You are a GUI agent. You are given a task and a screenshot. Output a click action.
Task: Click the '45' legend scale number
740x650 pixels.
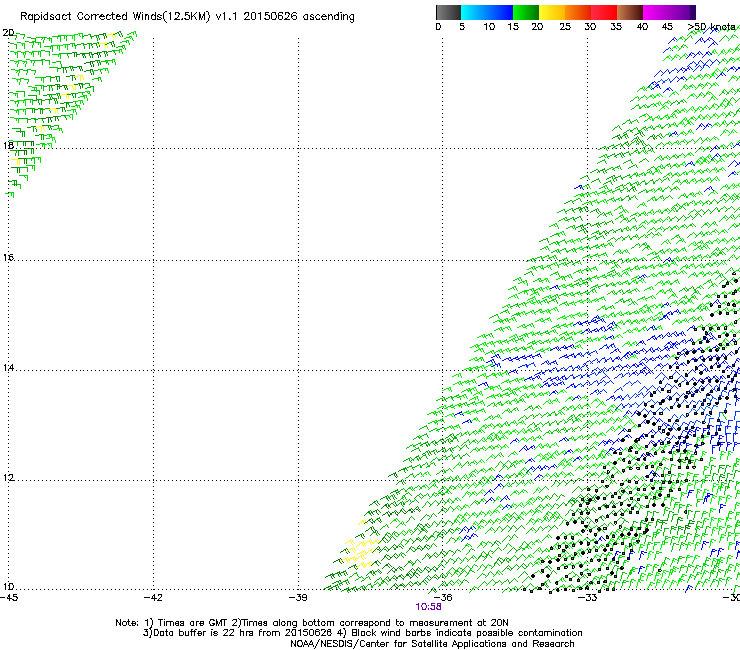pos(667,27)
